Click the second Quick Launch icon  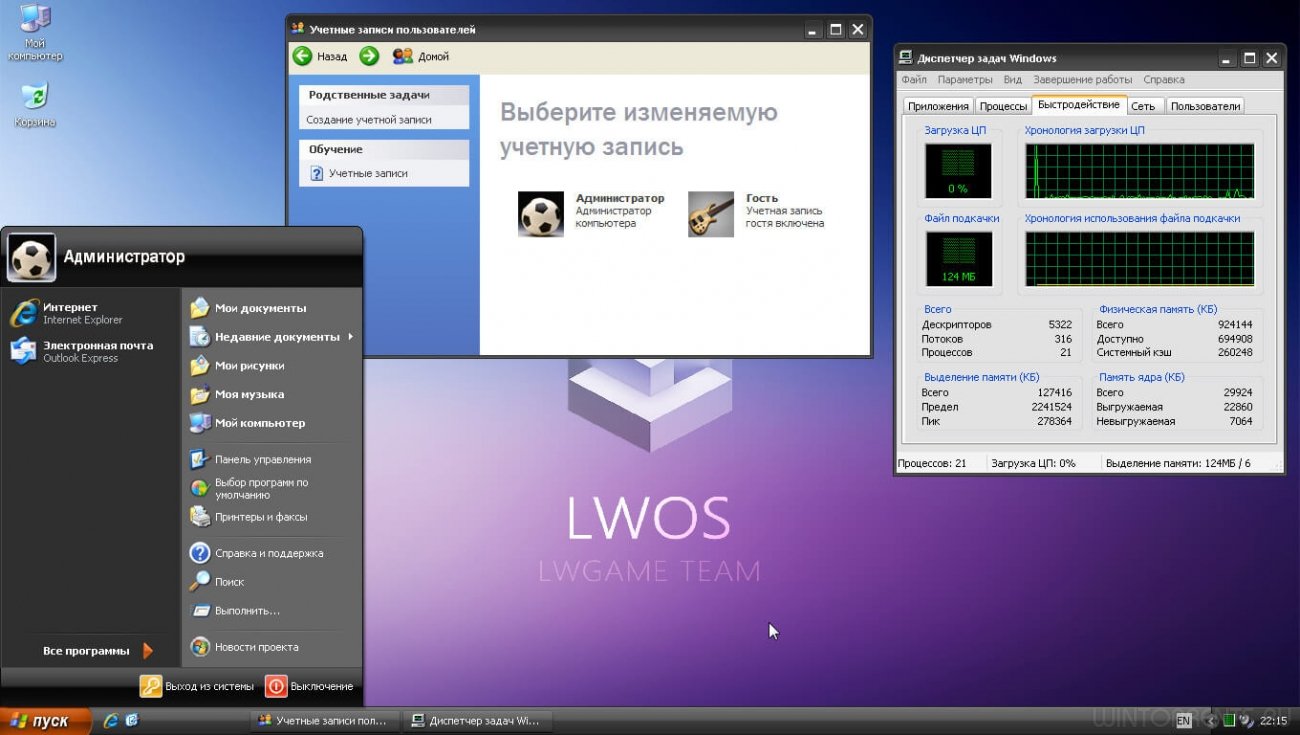[x=132, y=720]
